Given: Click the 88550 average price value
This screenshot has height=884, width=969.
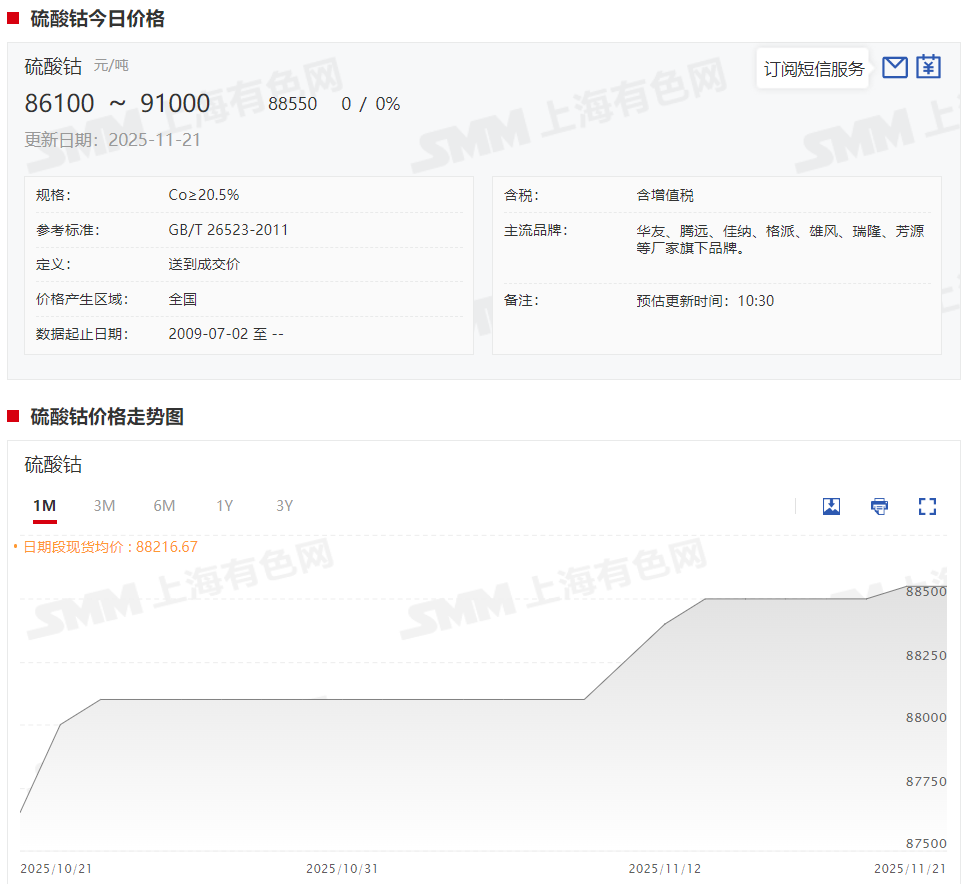Looking at the screenshot, I should tap(292, 104).
